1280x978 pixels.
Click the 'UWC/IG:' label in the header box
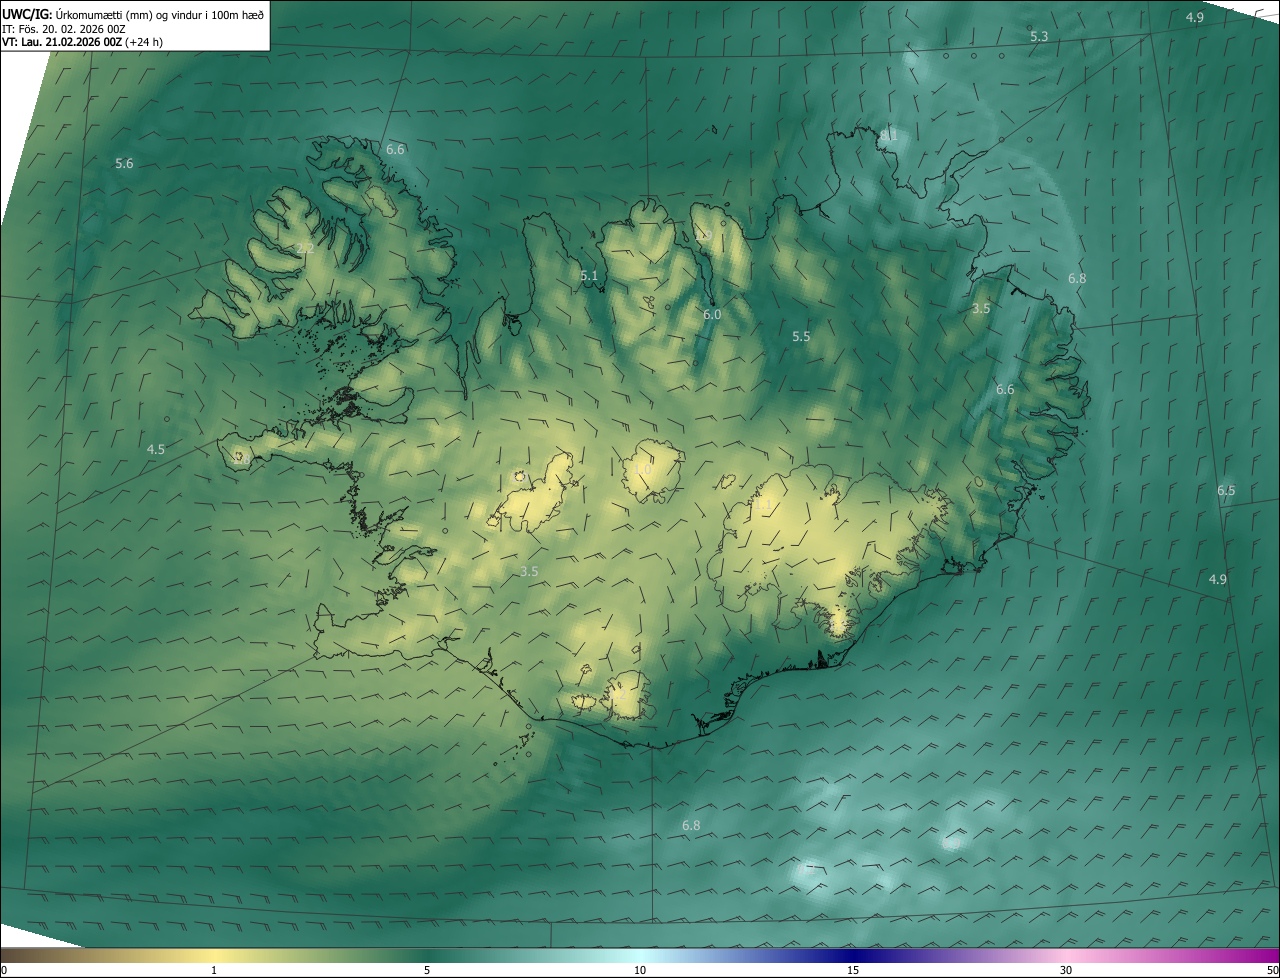tap(27, 14)
